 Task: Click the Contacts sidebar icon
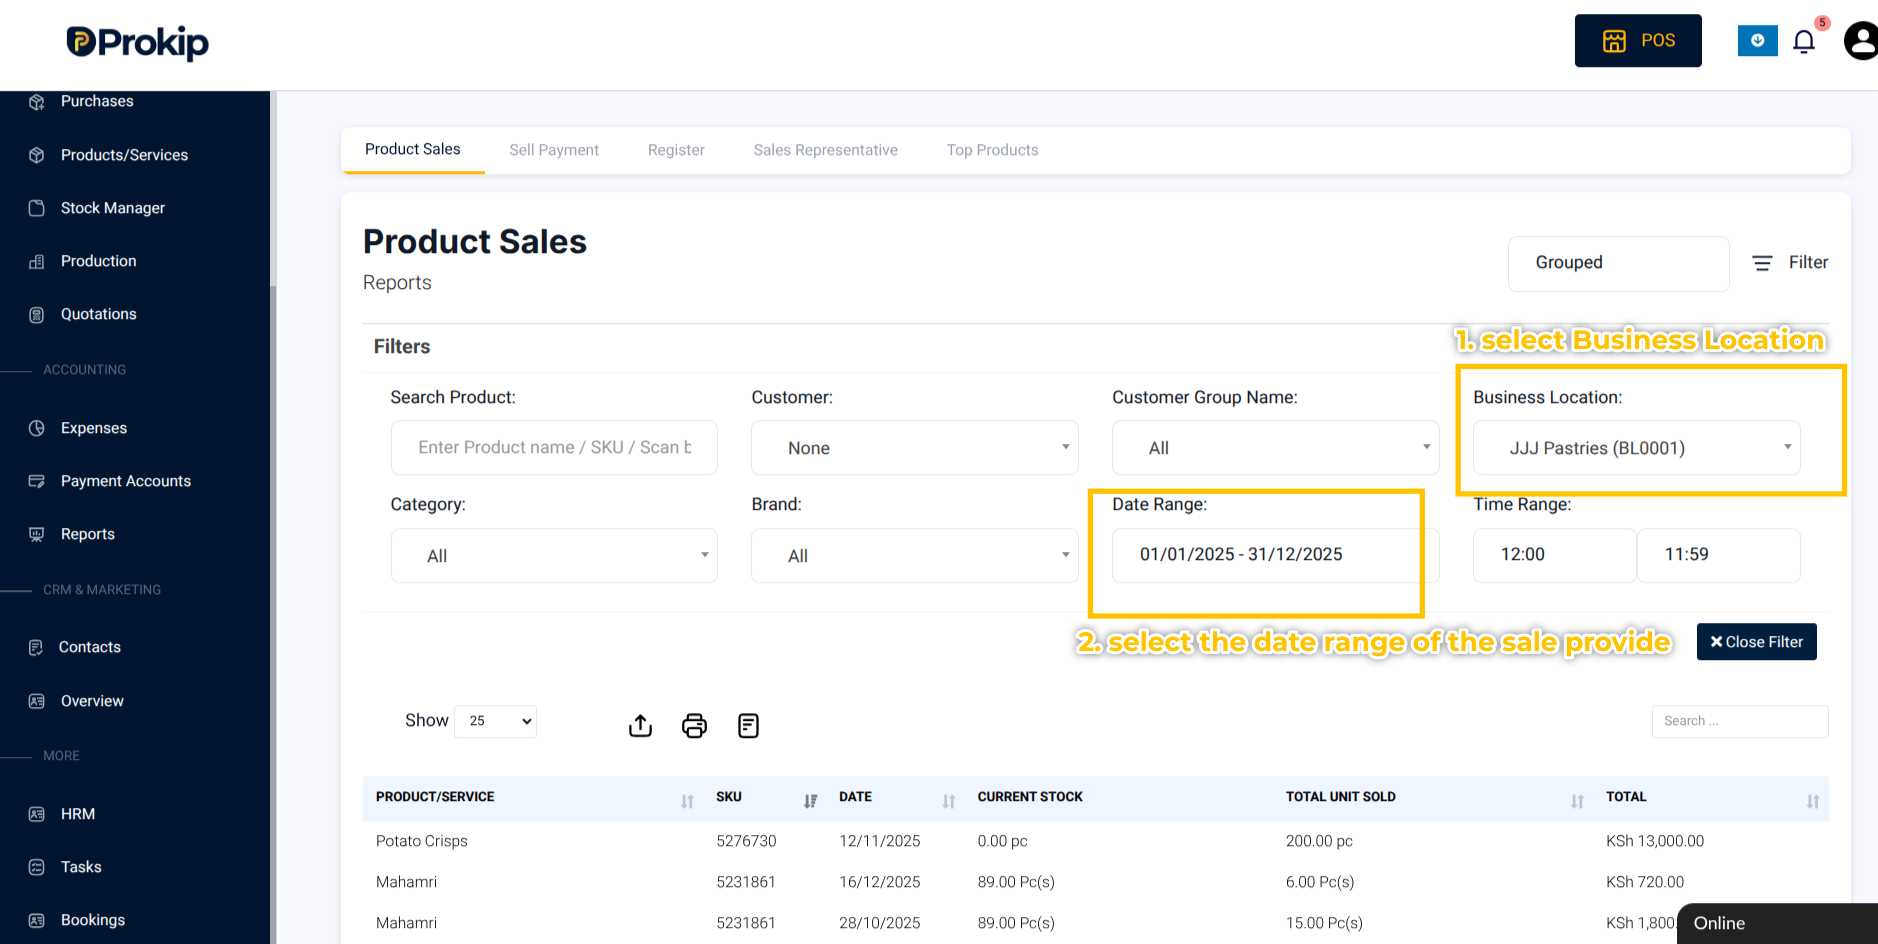[36, 647]
